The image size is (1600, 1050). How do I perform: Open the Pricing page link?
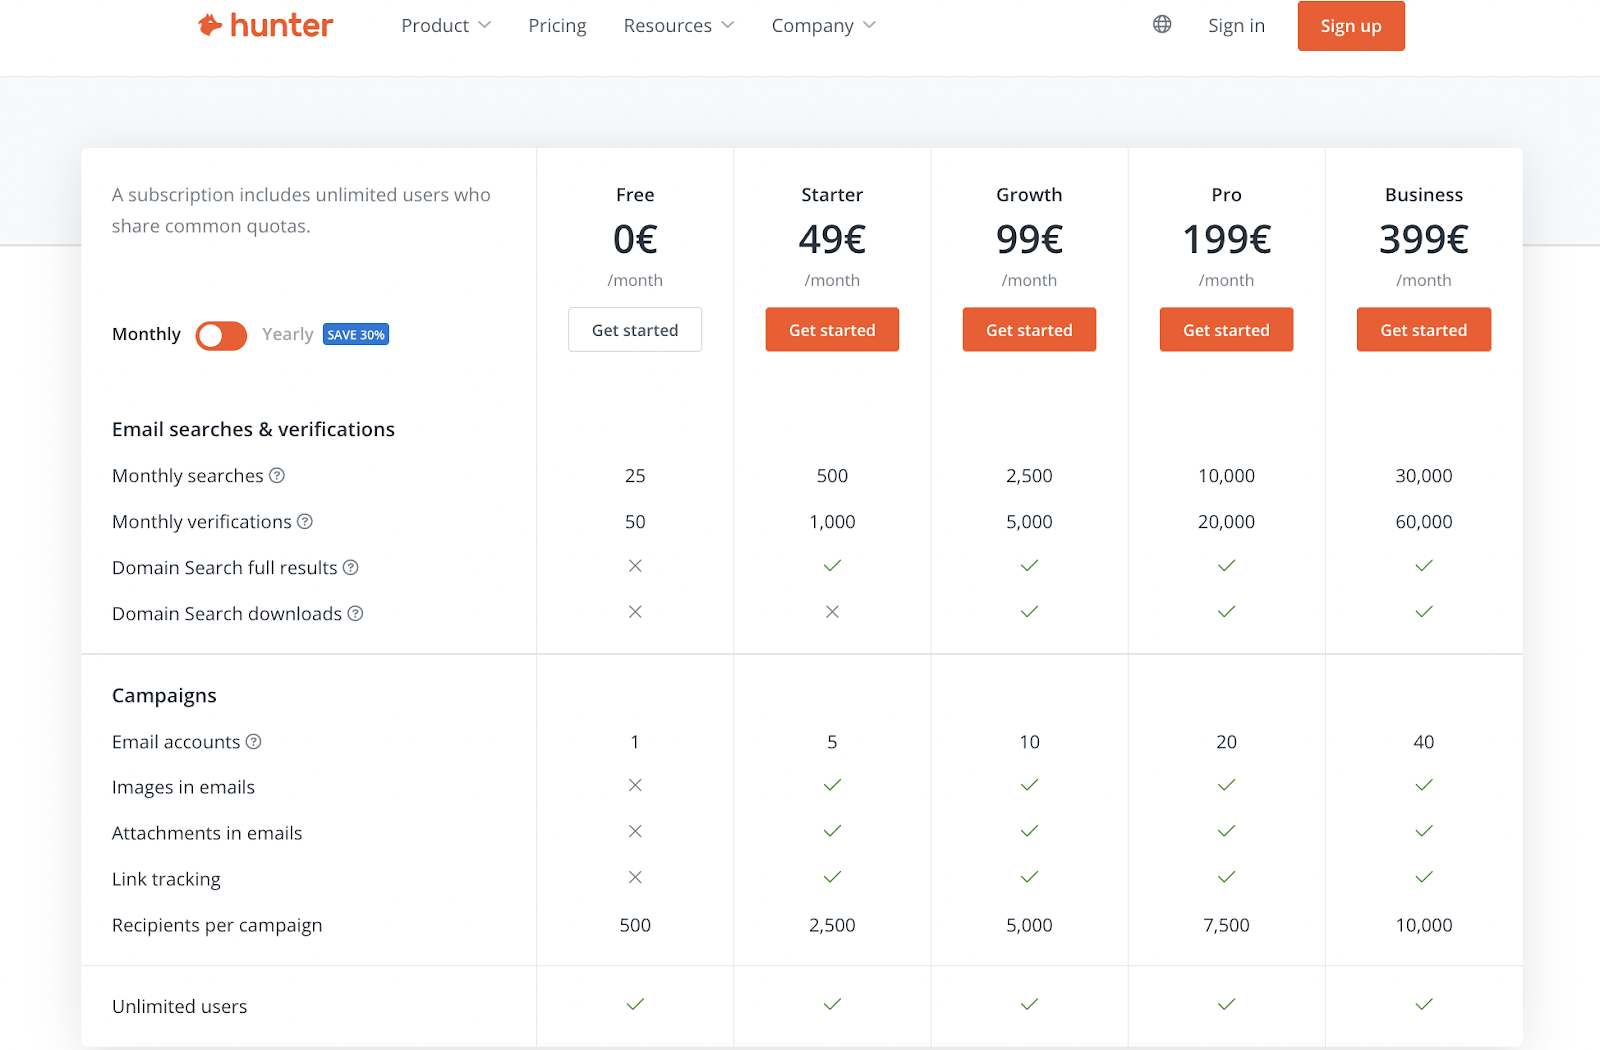(557, 25)
